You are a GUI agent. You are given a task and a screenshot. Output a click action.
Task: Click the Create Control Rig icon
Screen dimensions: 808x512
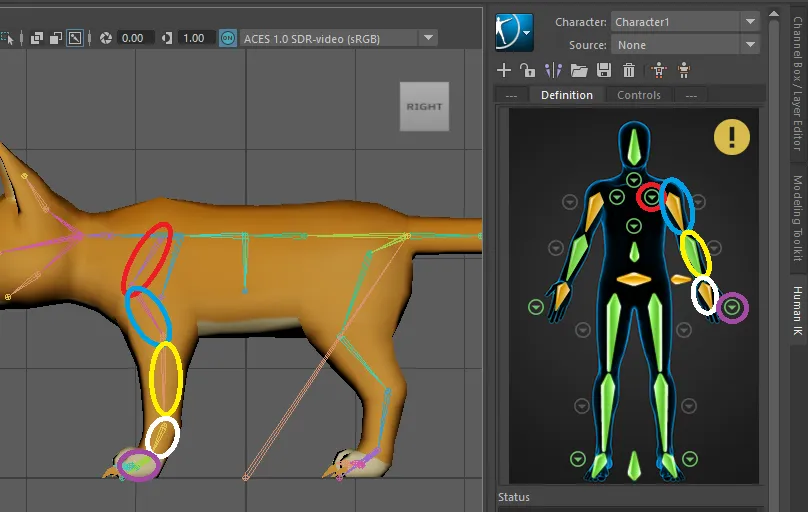(x=684, y=70)
